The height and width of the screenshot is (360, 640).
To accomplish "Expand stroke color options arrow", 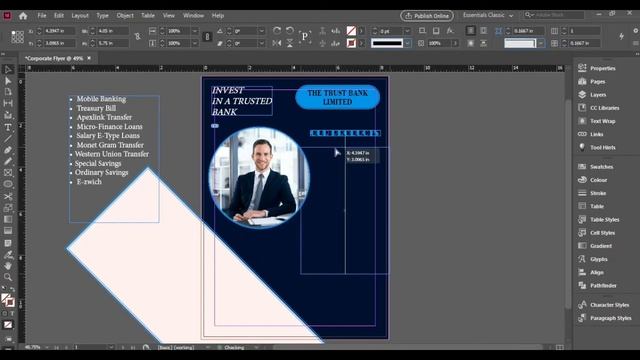I will [361, 43].
